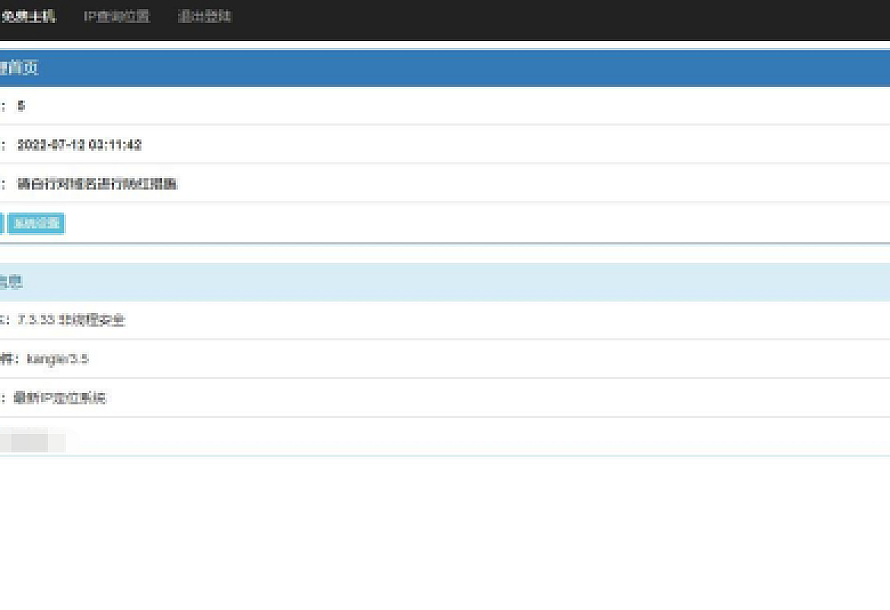The height and width of the screenshot is (610, 890).
Task: Select 退出登陆 to log out
Action: click(x=204, y=17)
